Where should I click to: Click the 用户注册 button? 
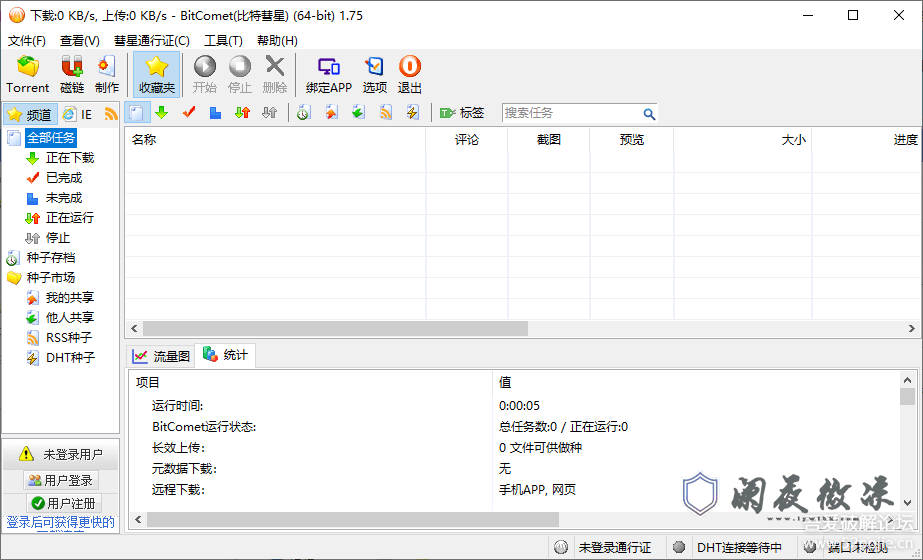61,503
